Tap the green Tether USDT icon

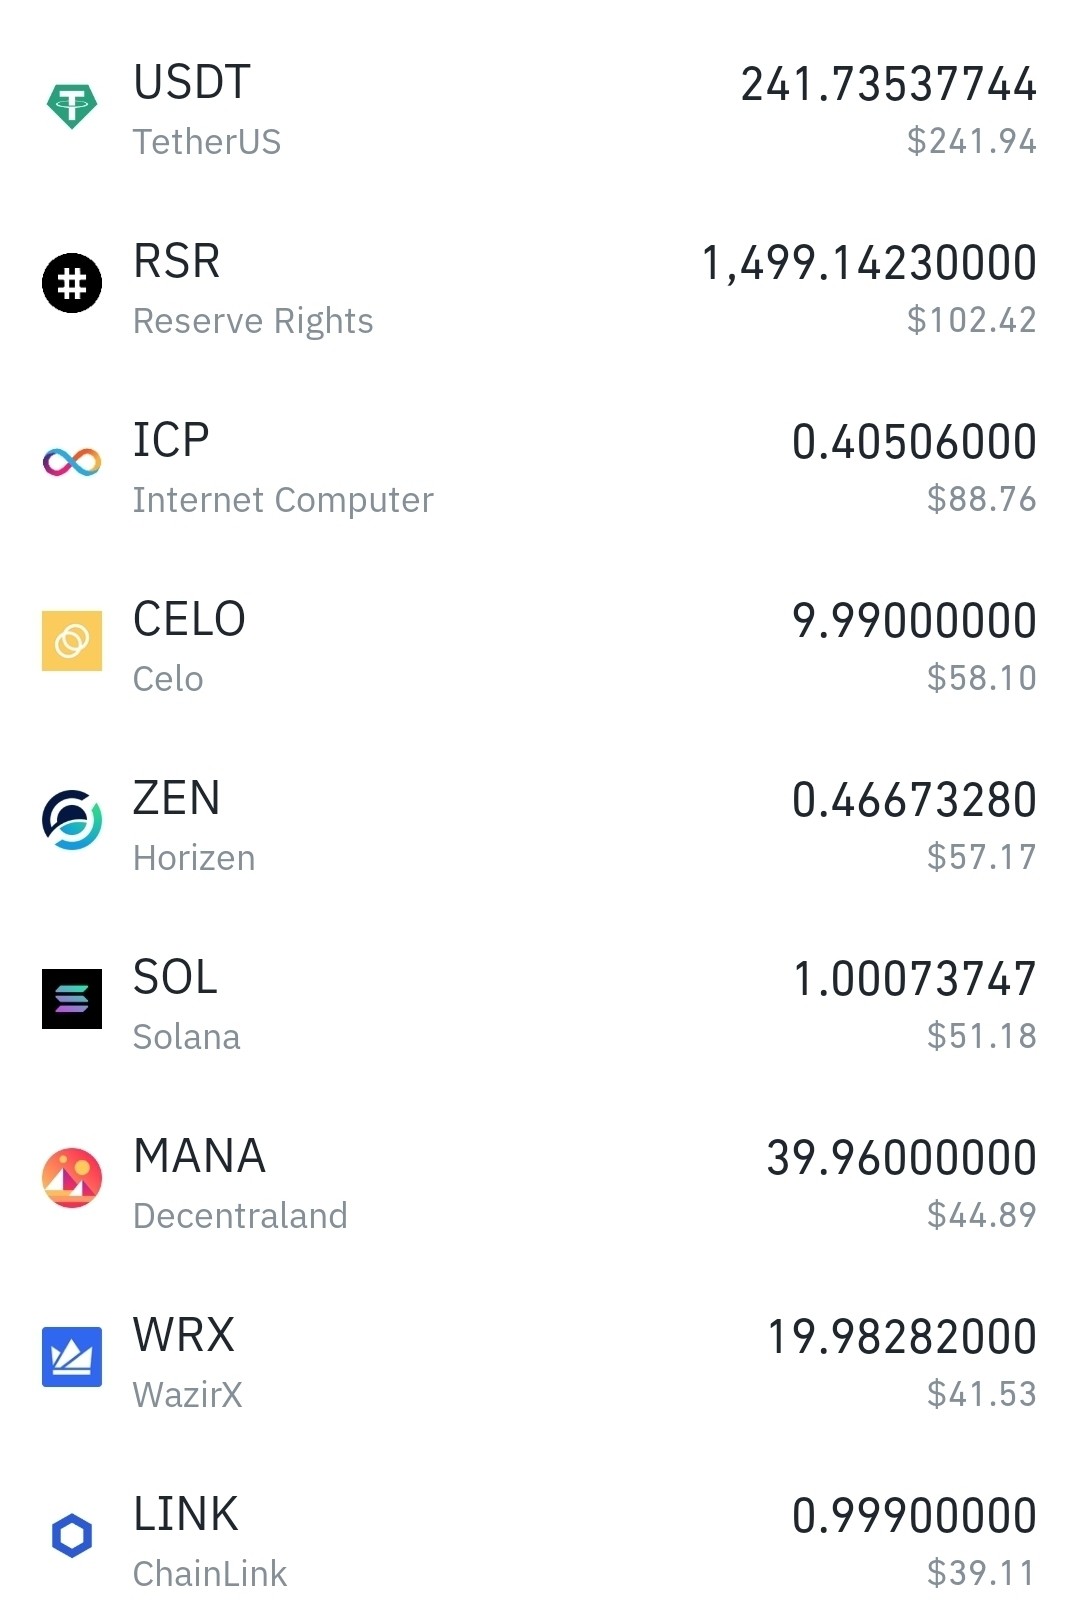[72, 105]
